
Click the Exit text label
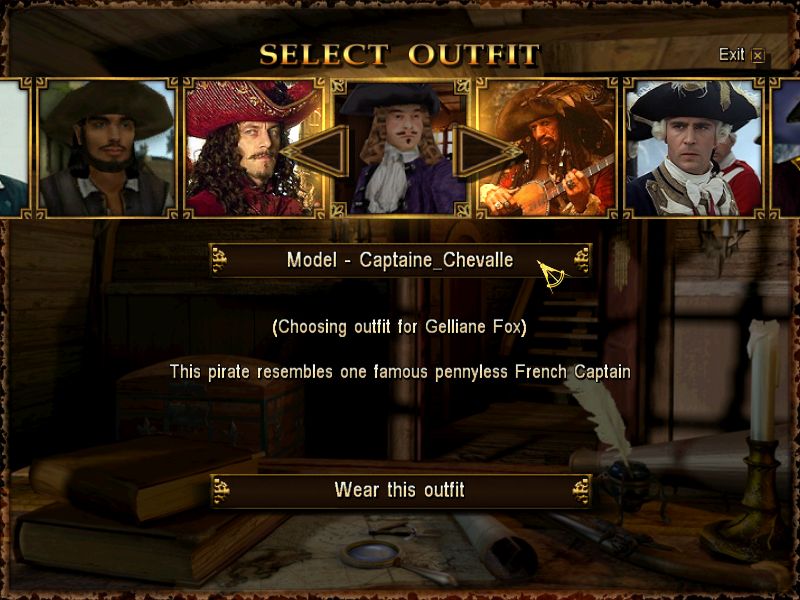pos(732,55)
